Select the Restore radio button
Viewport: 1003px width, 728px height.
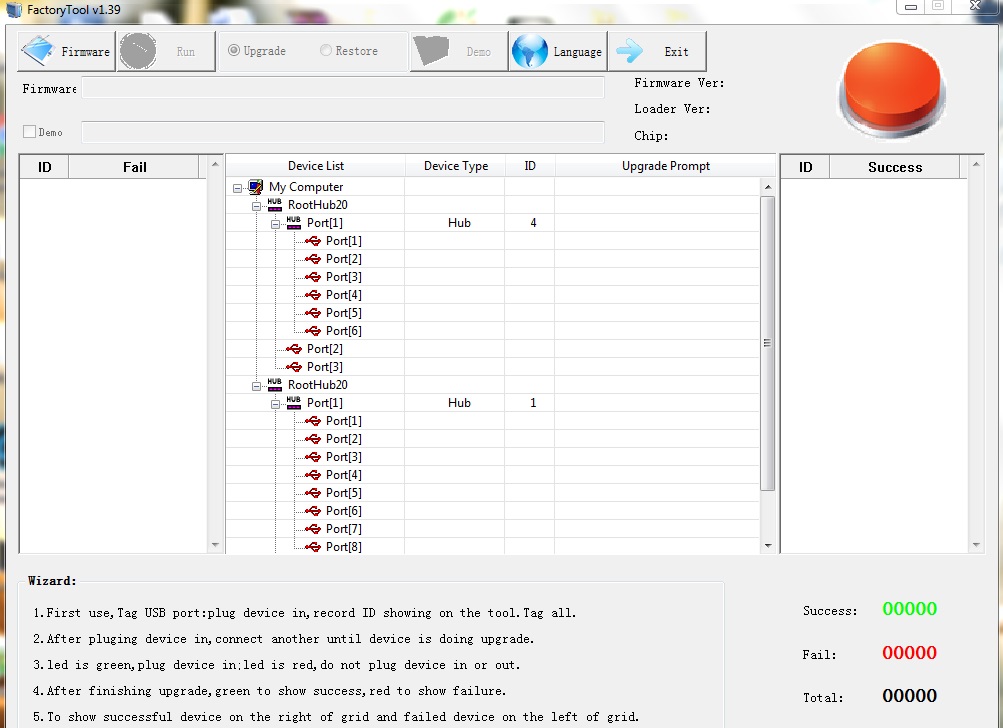tap(326, 51)
